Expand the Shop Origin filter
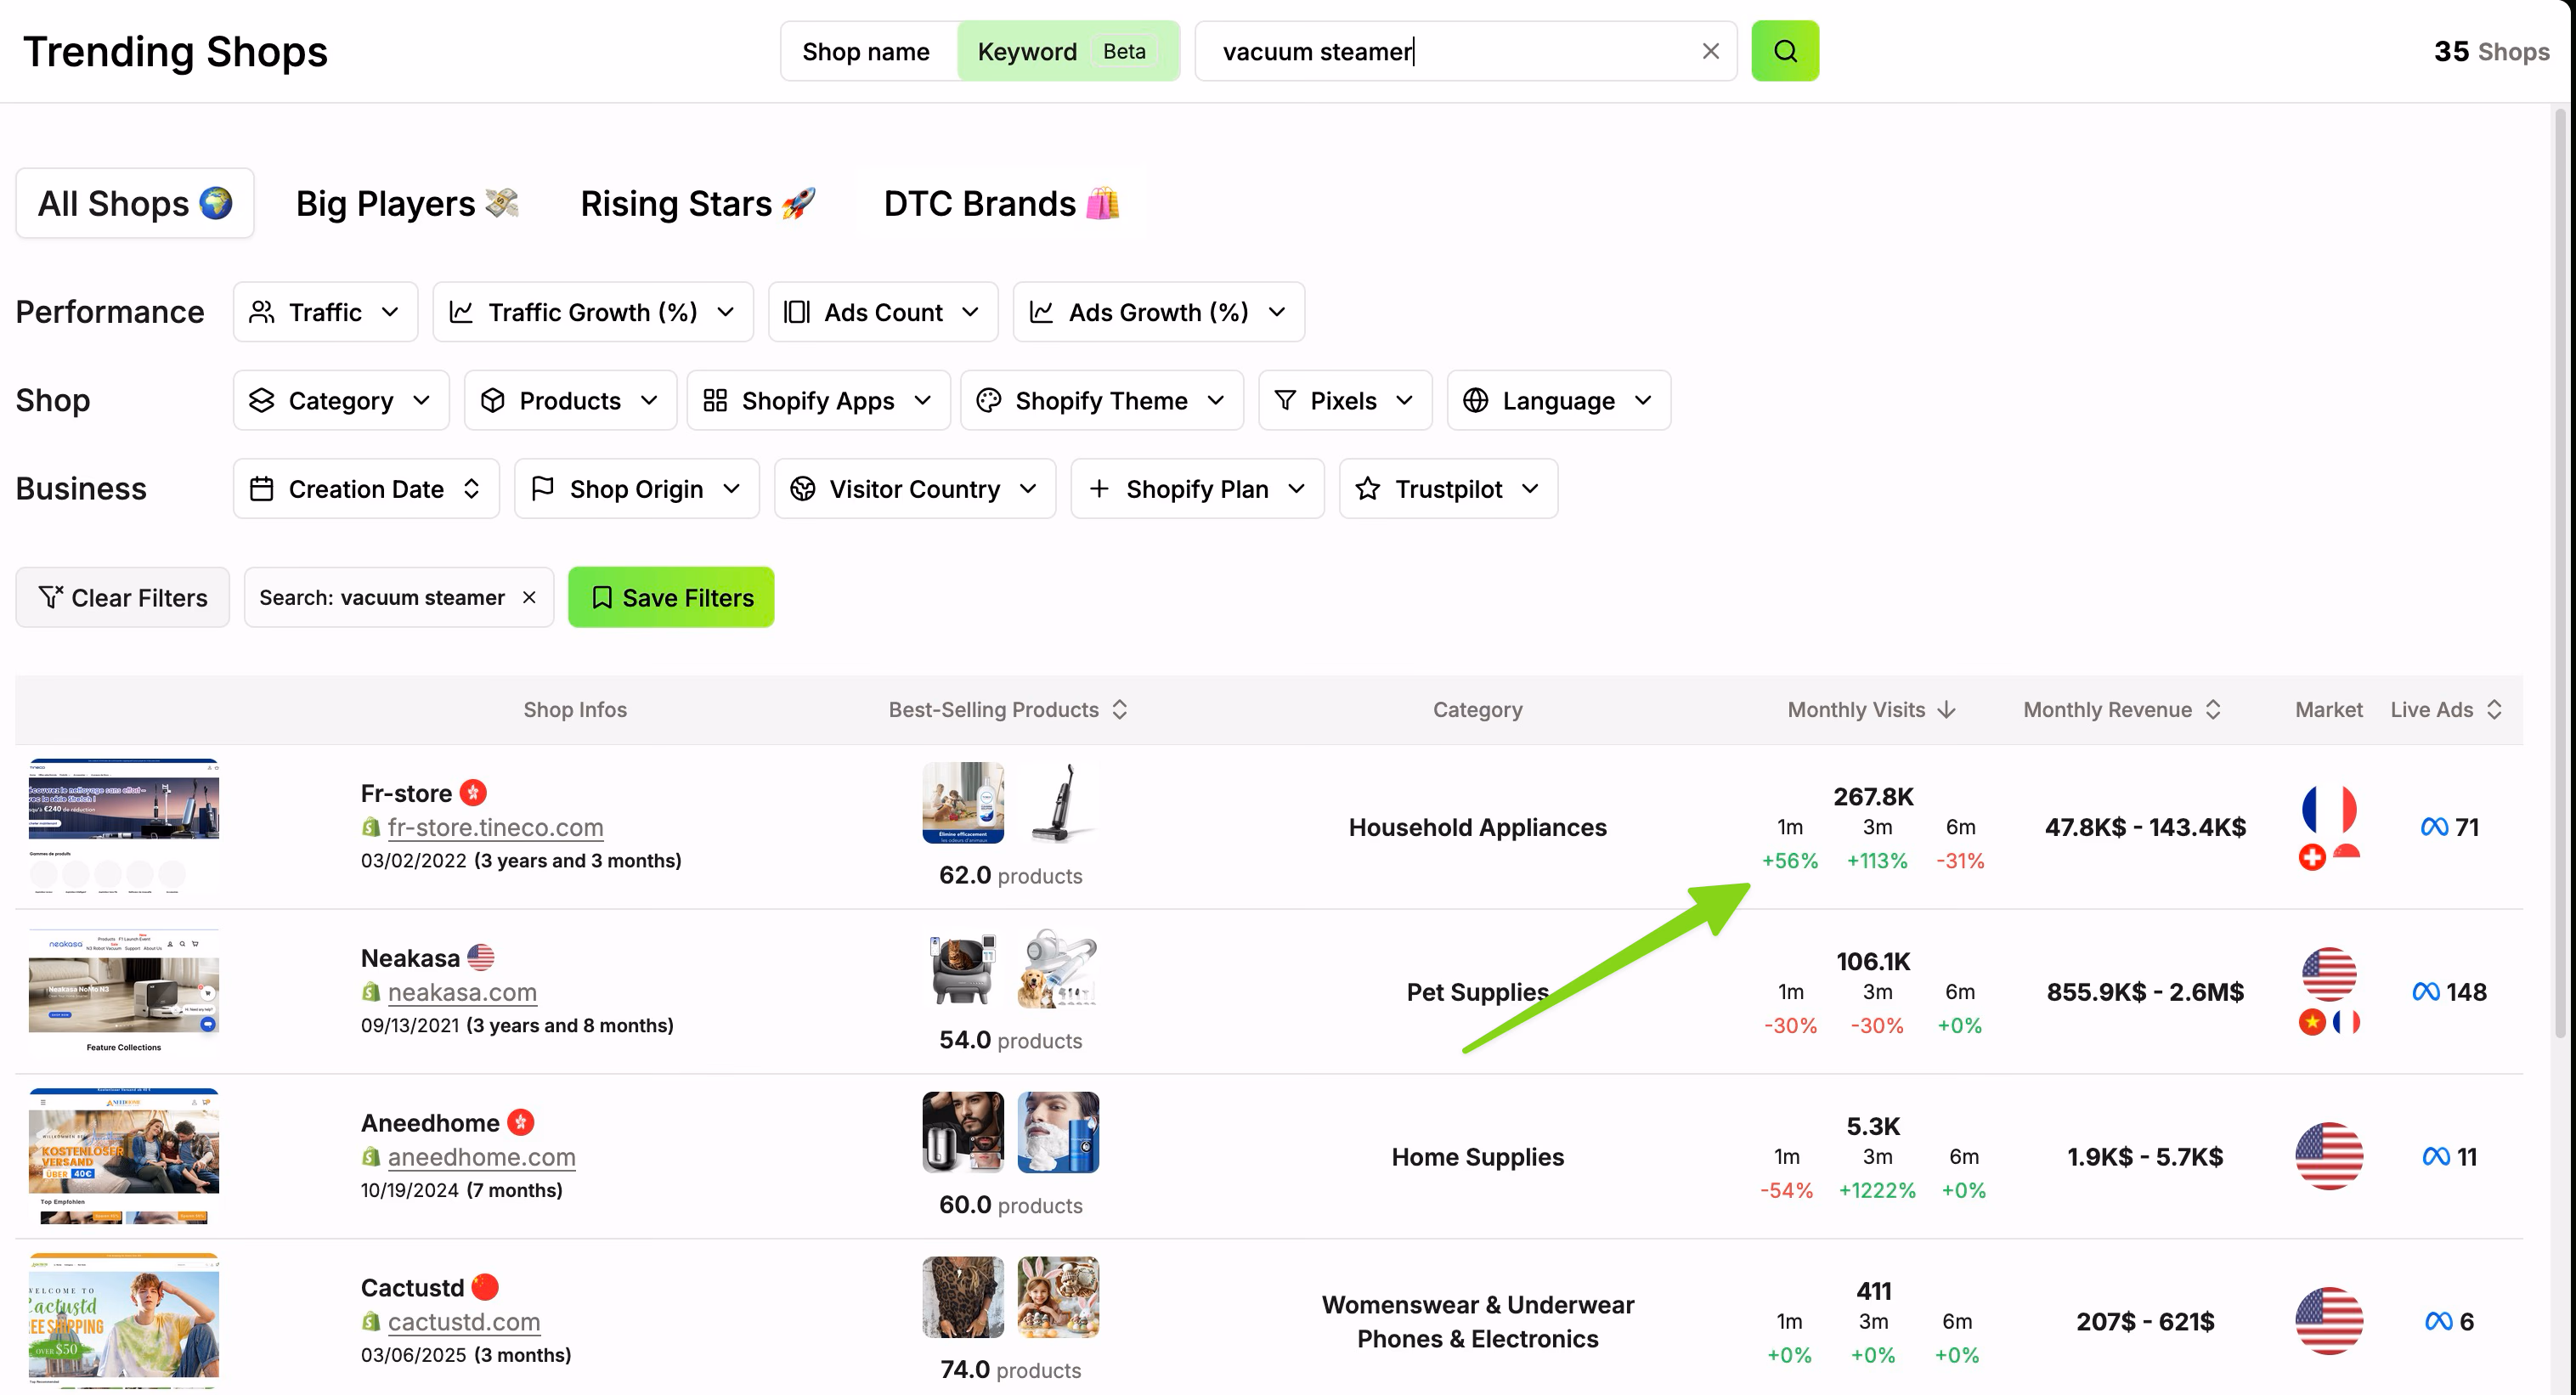 pyautogui.click(x=637, y=489)
